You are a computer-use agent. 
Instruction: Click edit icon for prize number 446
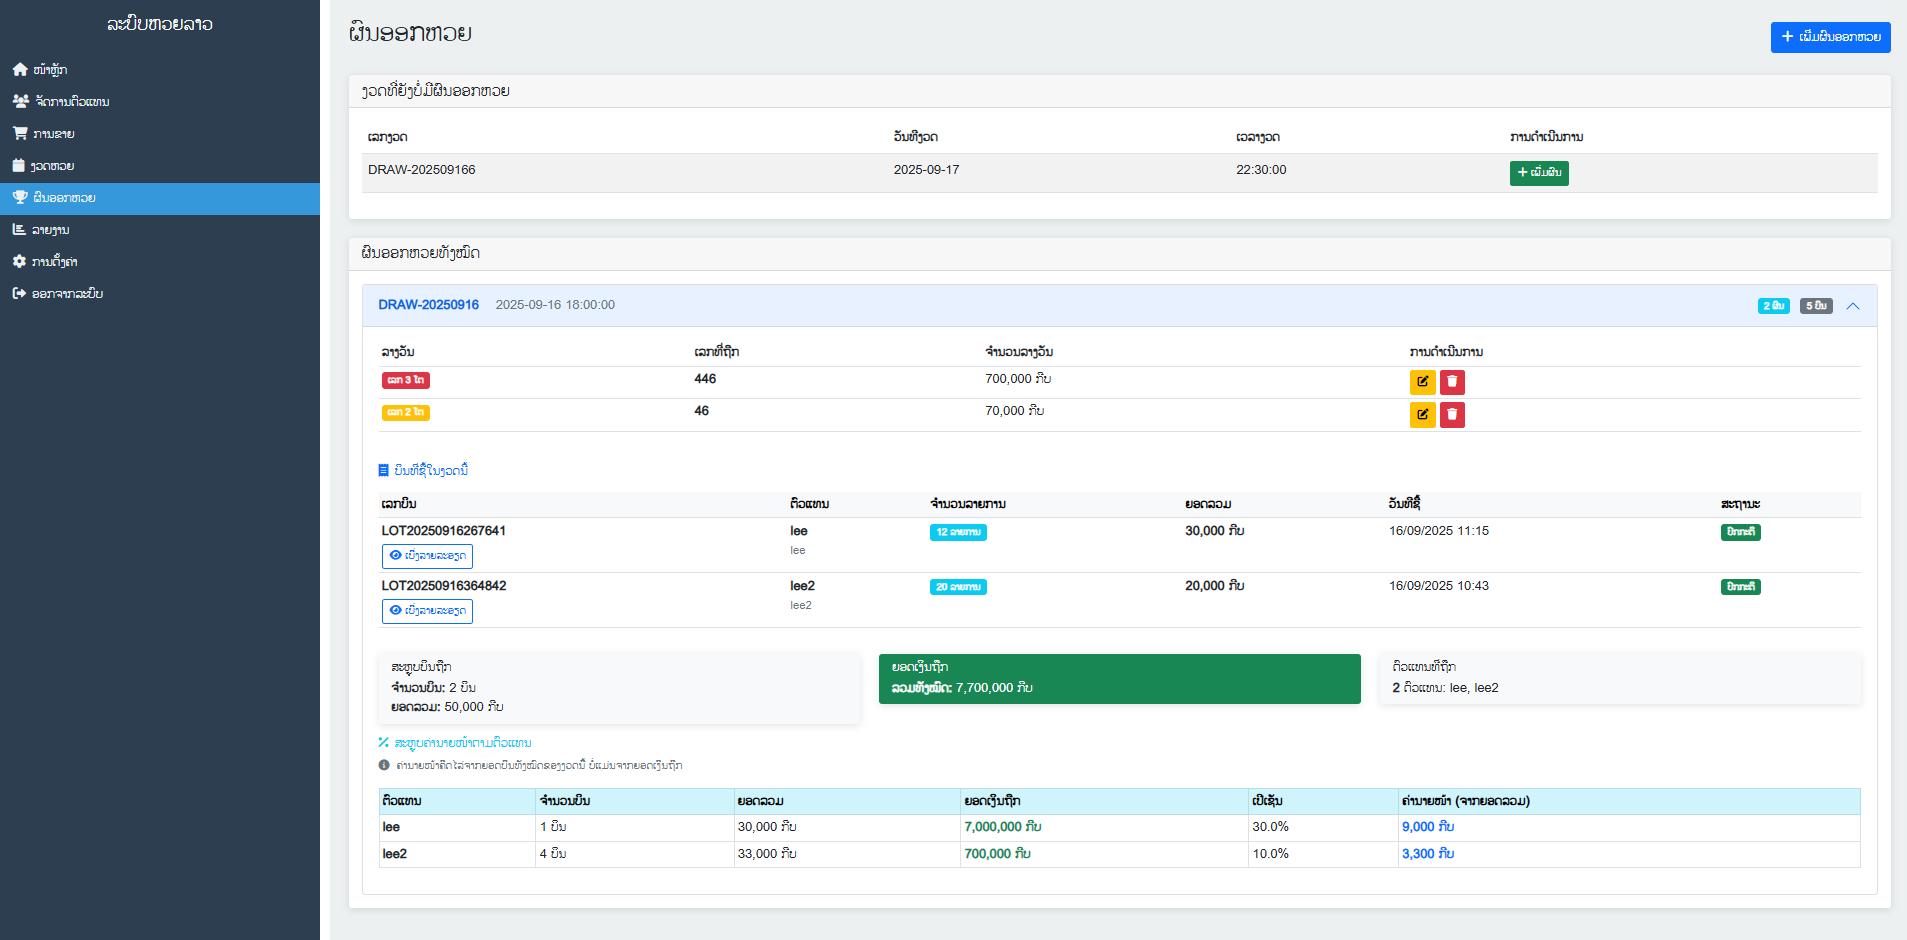pos(1422,382)
